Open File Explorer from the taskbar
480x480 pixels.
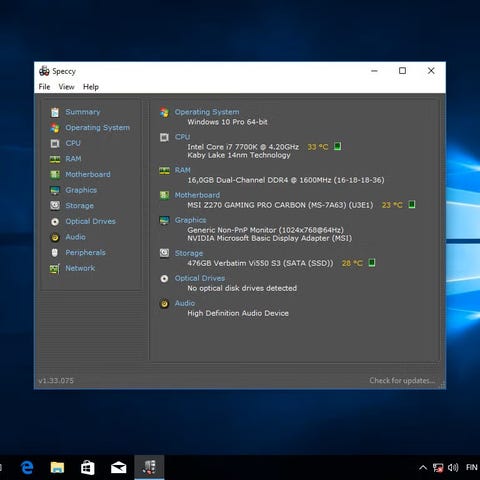click(x=57, y=468)
